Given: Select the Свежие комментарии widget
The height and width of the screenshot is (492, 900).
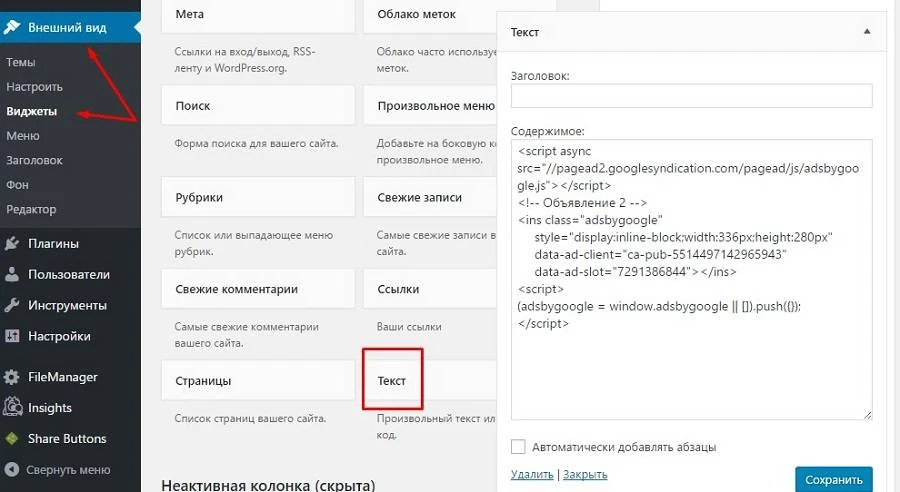Looking at the screenshot, I should coord(258,289).
